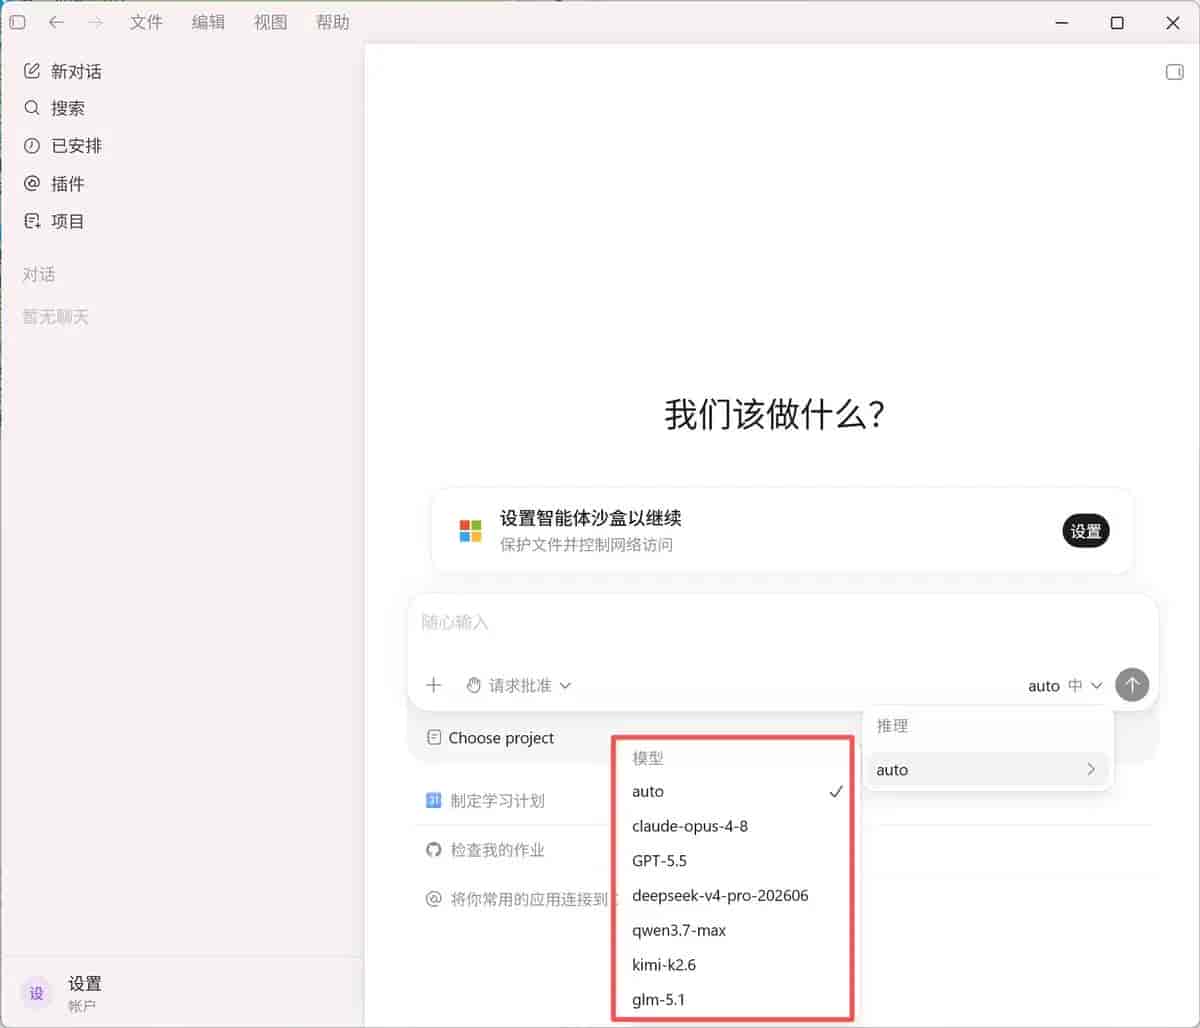Open 项目 projects page
The image size is (1200, 1028).
[x=55, y=221]
